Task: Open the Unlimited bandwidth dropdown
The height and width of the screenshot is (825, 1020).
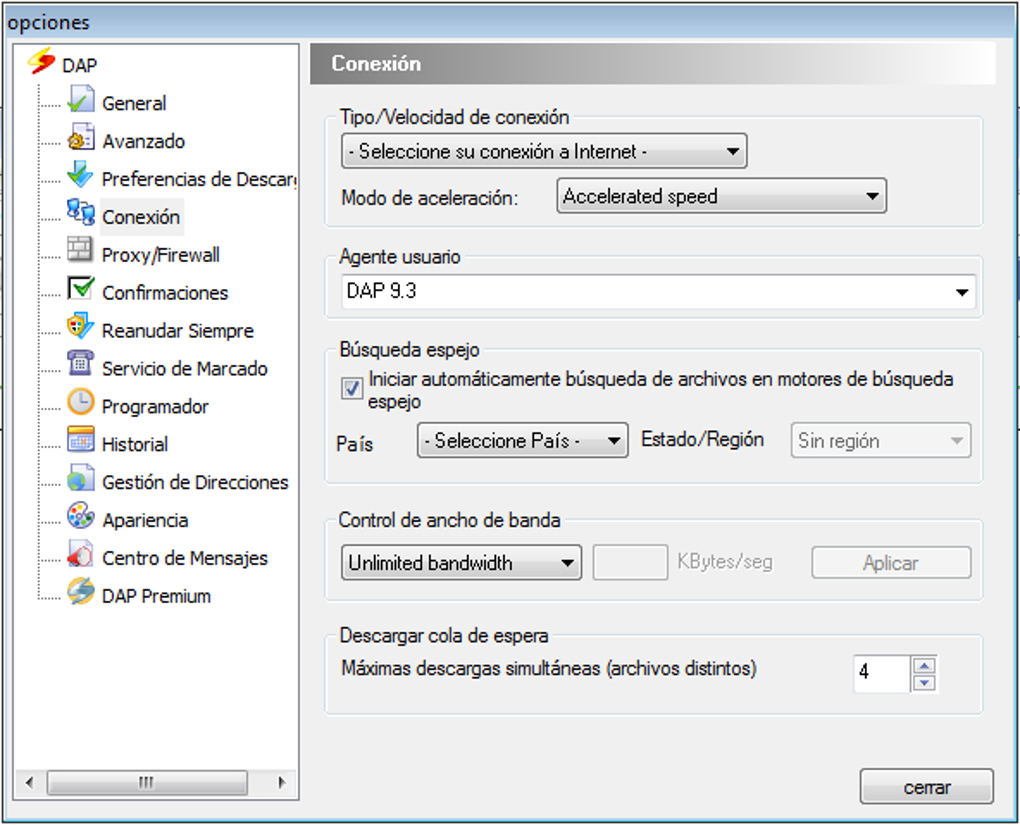Action: tap(461, 562)
